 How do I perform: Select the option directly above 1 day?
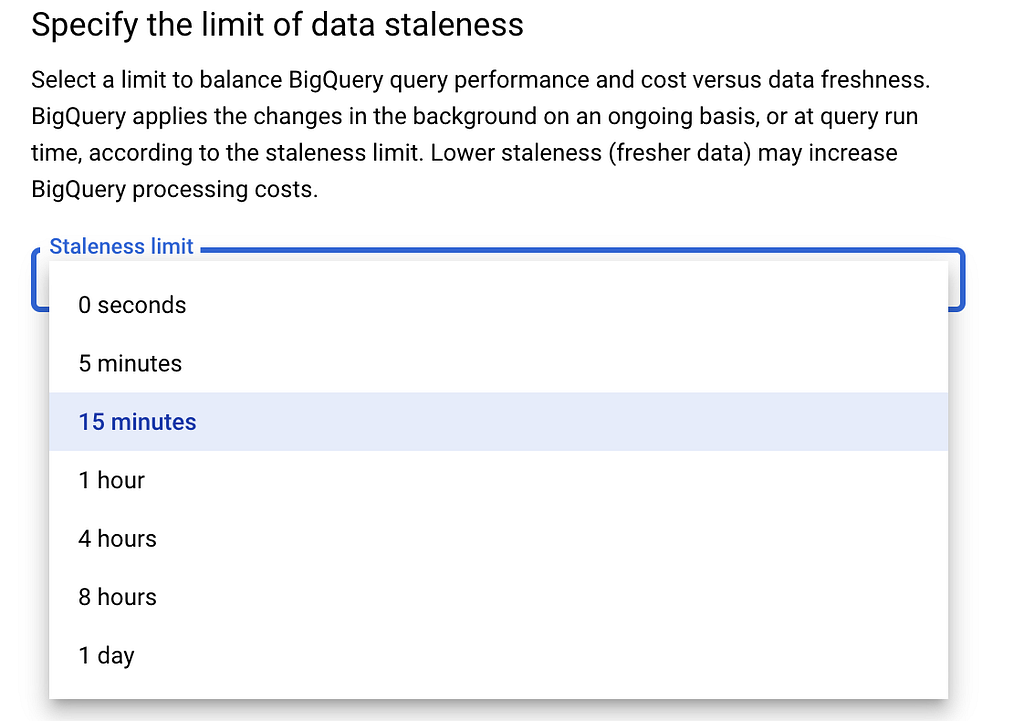(x=117, y=597)
